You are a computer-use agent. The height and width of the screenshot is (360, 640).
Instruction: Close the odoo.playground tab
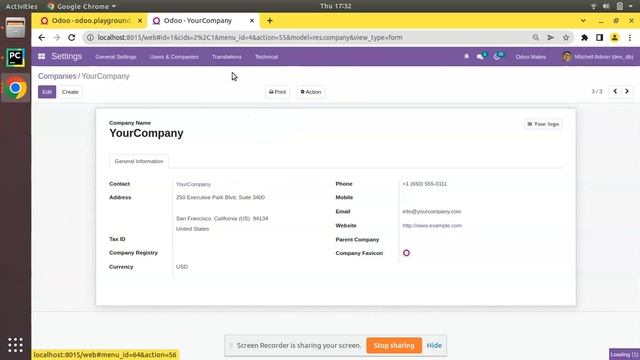point(140,20)
